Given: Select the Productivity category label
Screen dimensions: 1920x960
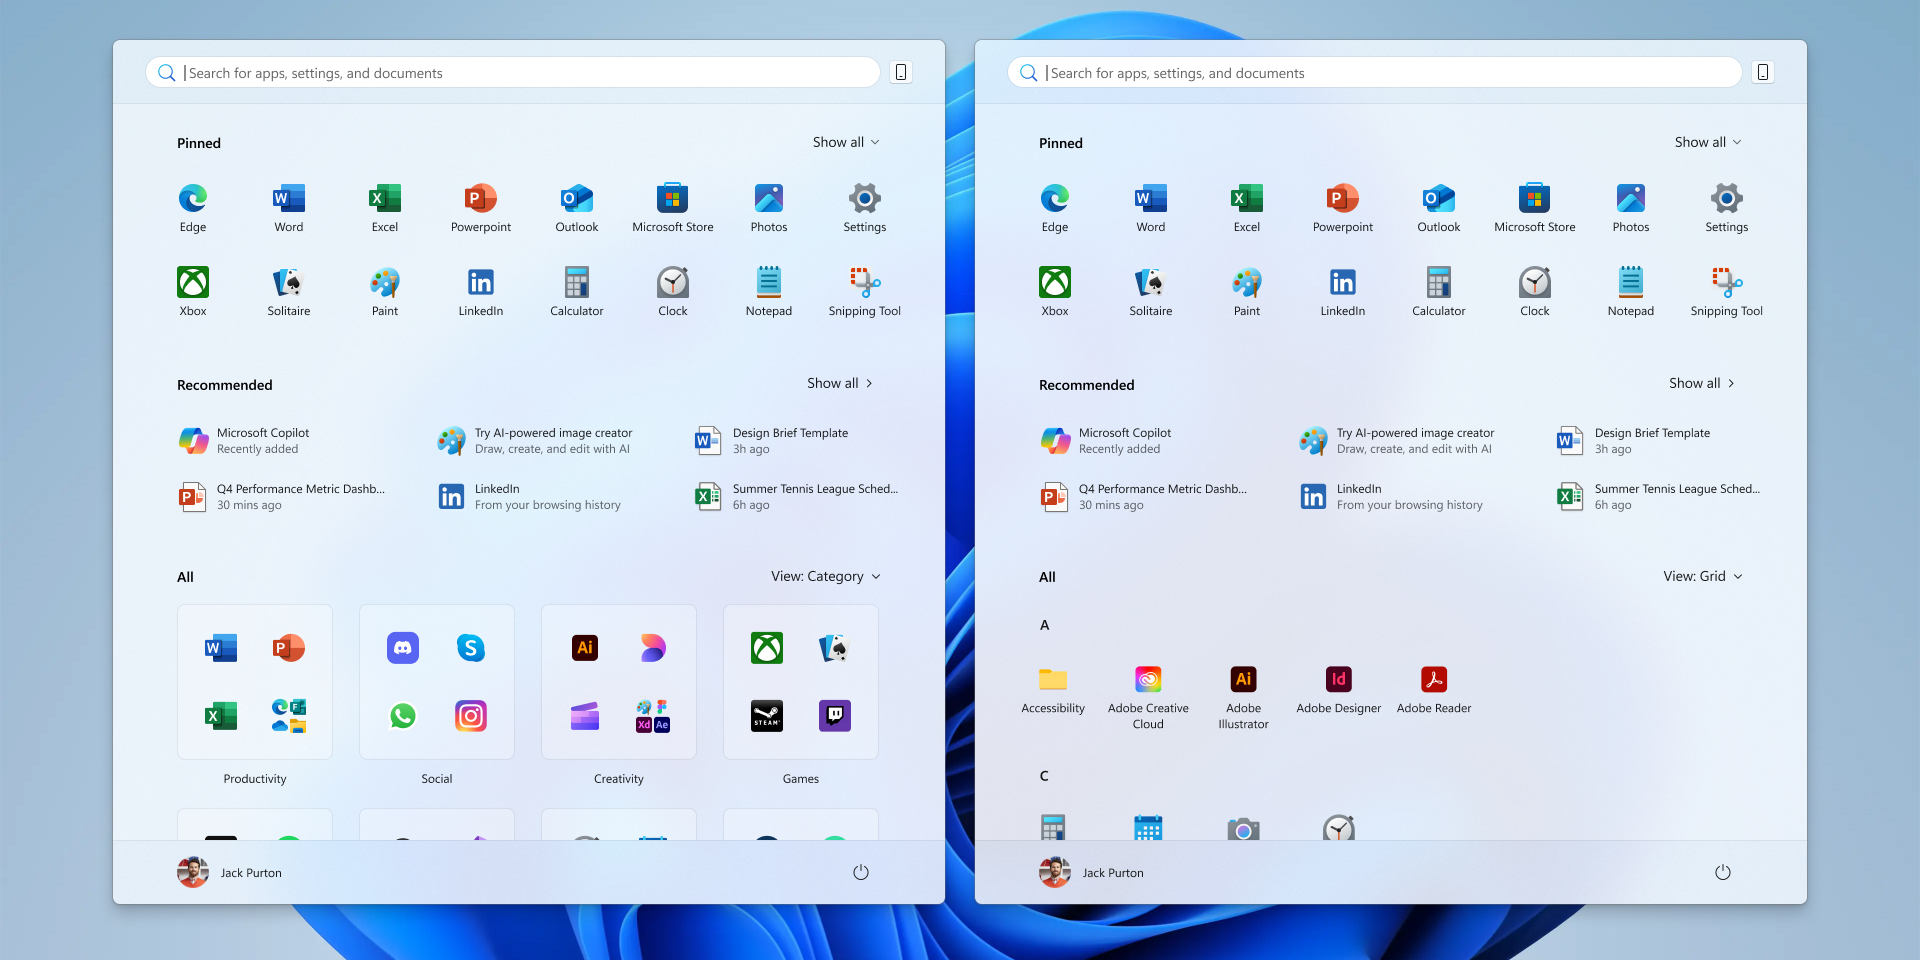Looking at the screenshot, I should point(255,779).
